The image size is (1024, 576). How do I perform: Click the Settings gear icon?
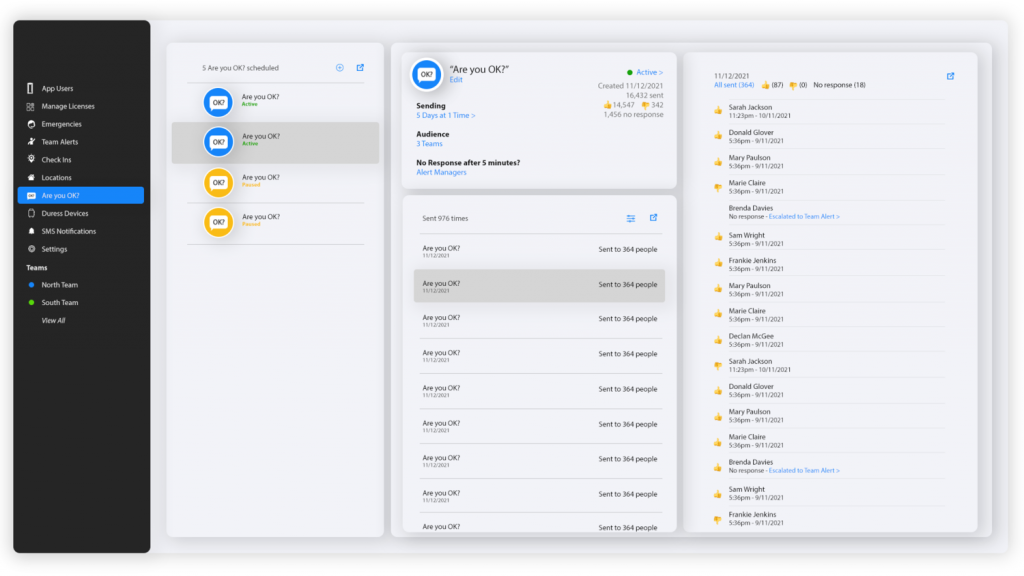click(31, 249)
